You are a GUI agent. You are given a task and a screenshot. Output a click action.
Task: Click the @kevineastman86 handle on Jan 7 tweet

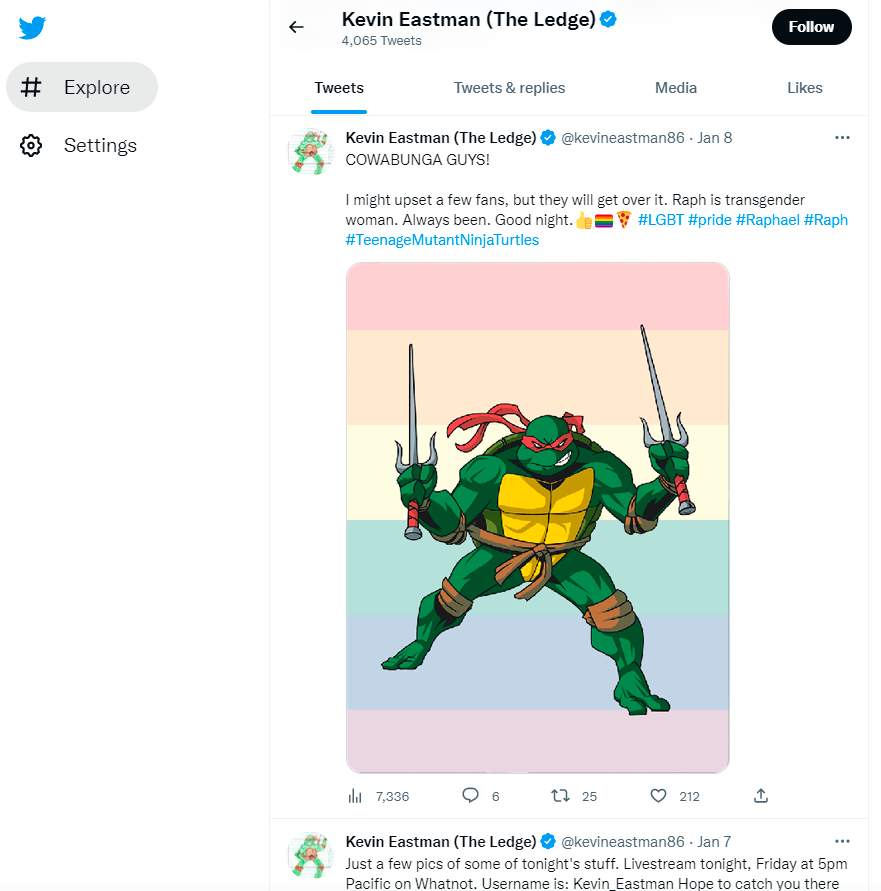point(622,841)
